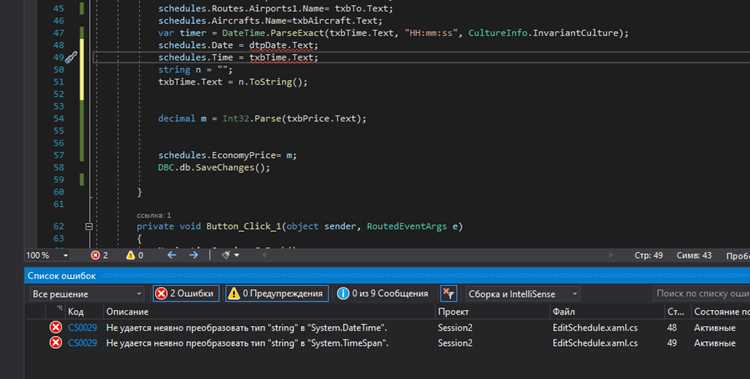This screenshot has height=379, width=750.
Task: Click RoutedEventArgs parameter type on line 62
Action: tap(407, 226)
